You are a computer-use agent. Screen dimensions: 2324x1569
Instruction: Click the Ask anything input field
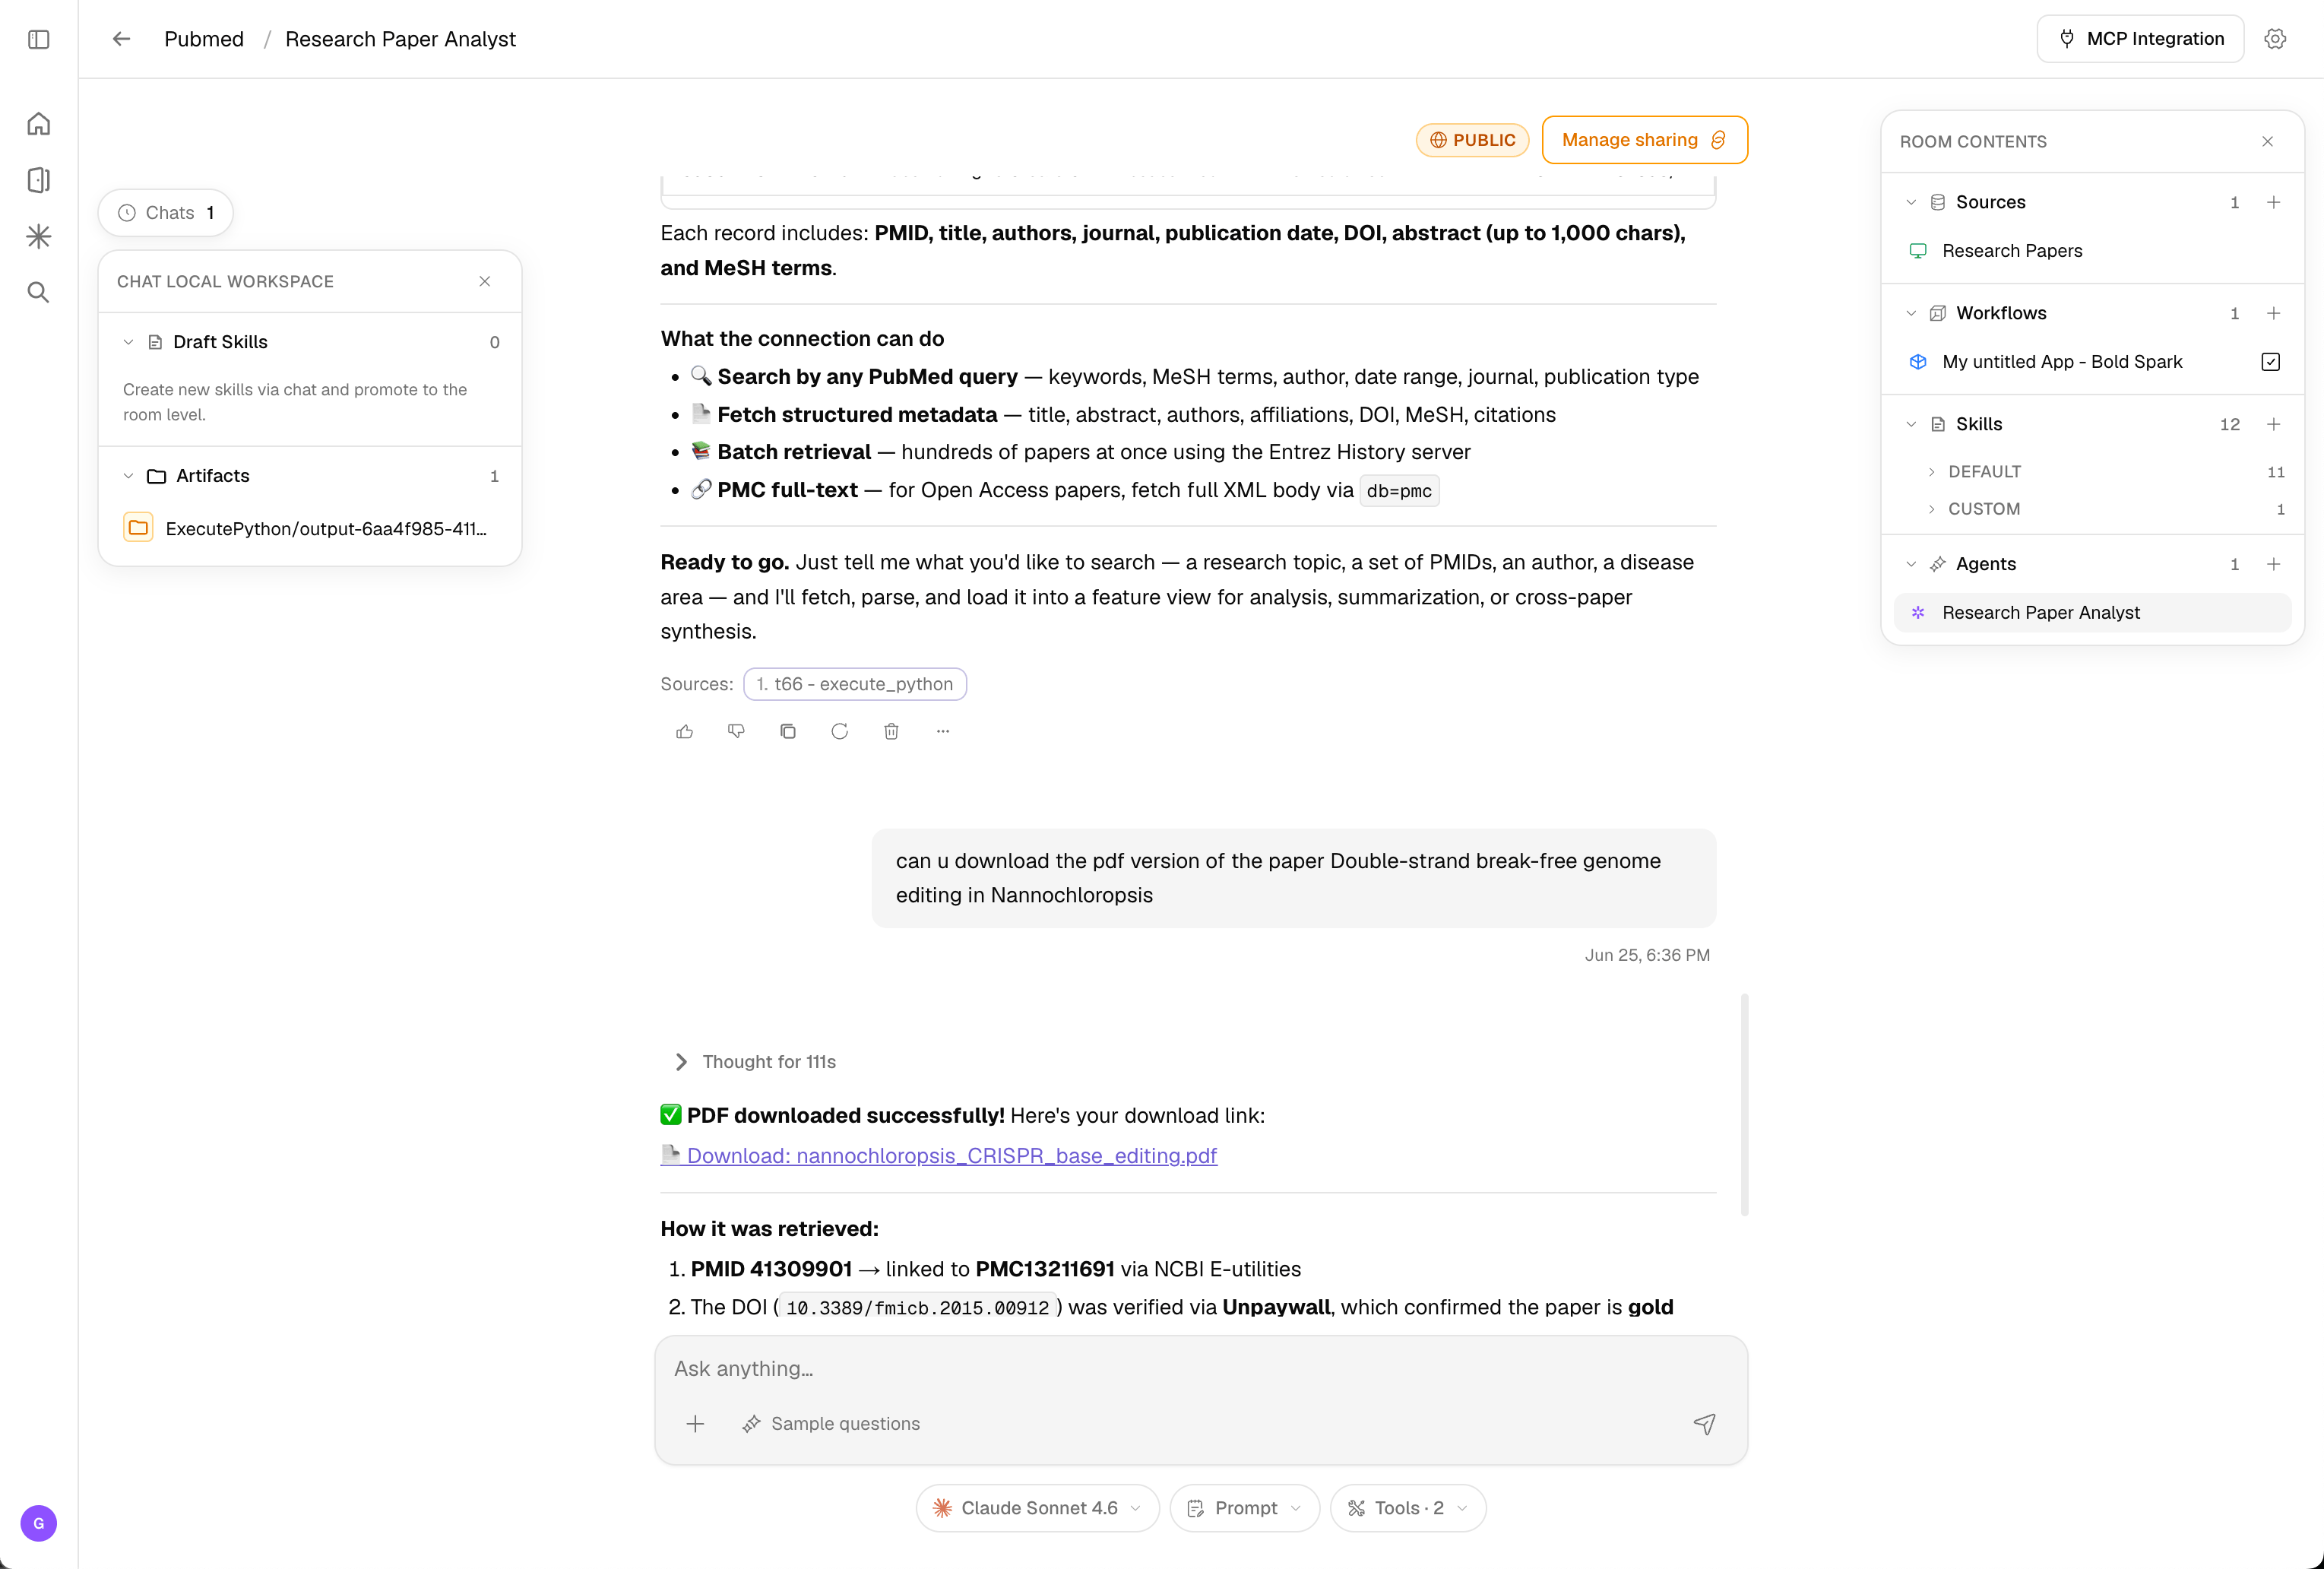point(1200,1368)
